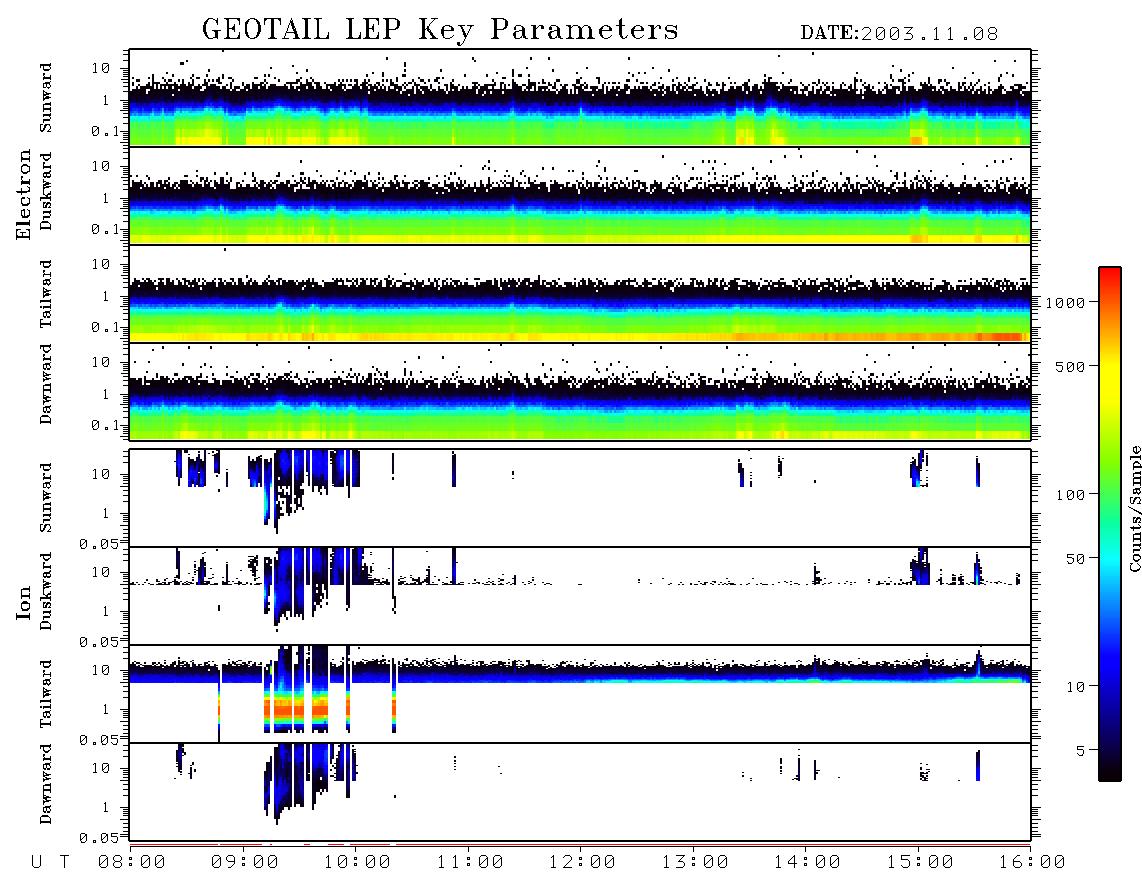Click the 50 colorbar tick label
Image resolution: width=1142 pixels, height=880 pixels.
(x=1075, y=559)
